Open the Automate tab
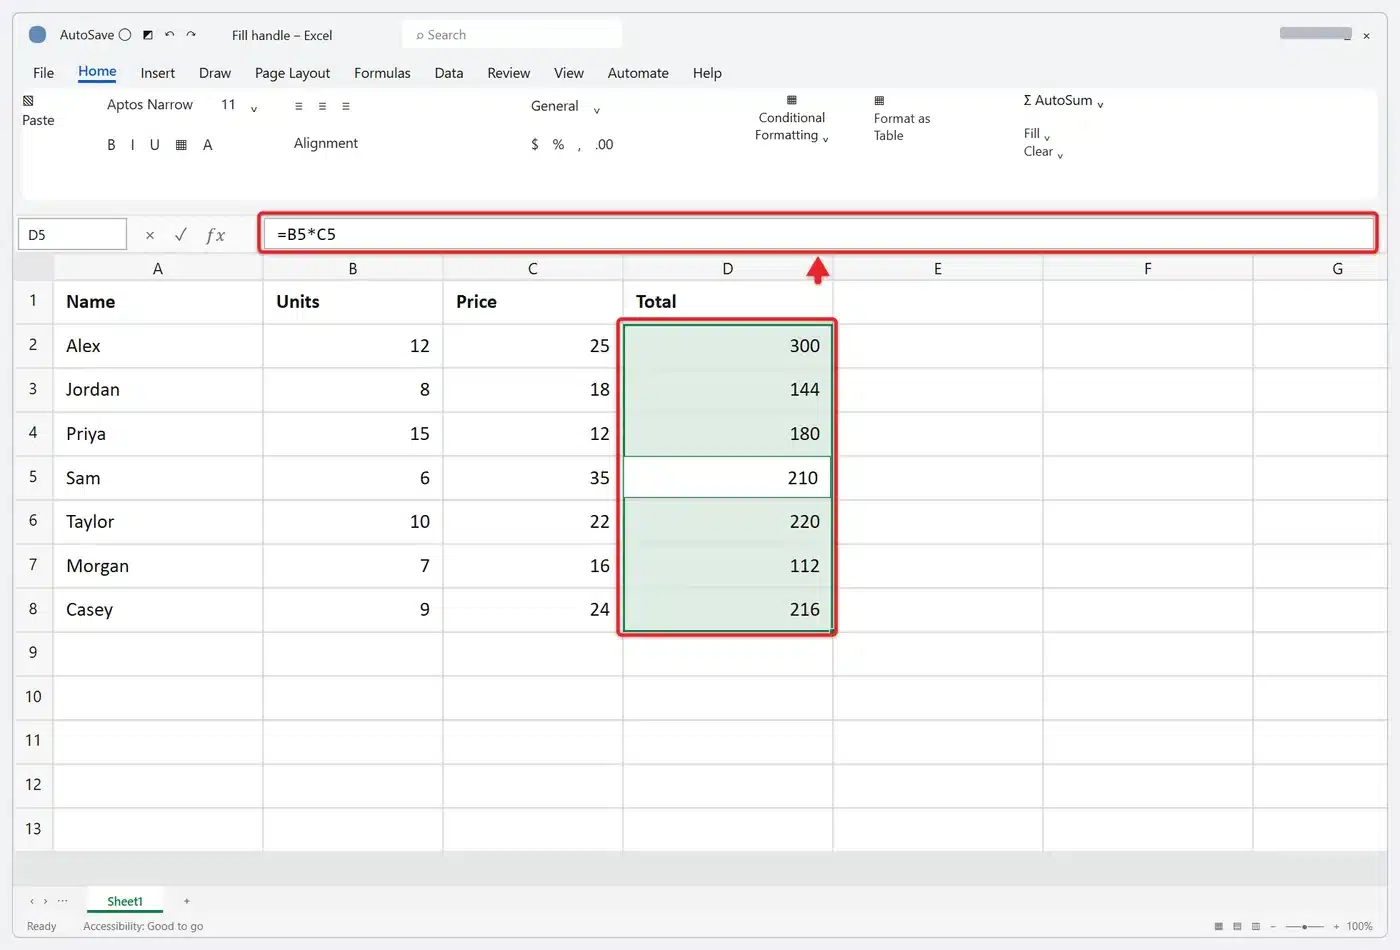 638,73
